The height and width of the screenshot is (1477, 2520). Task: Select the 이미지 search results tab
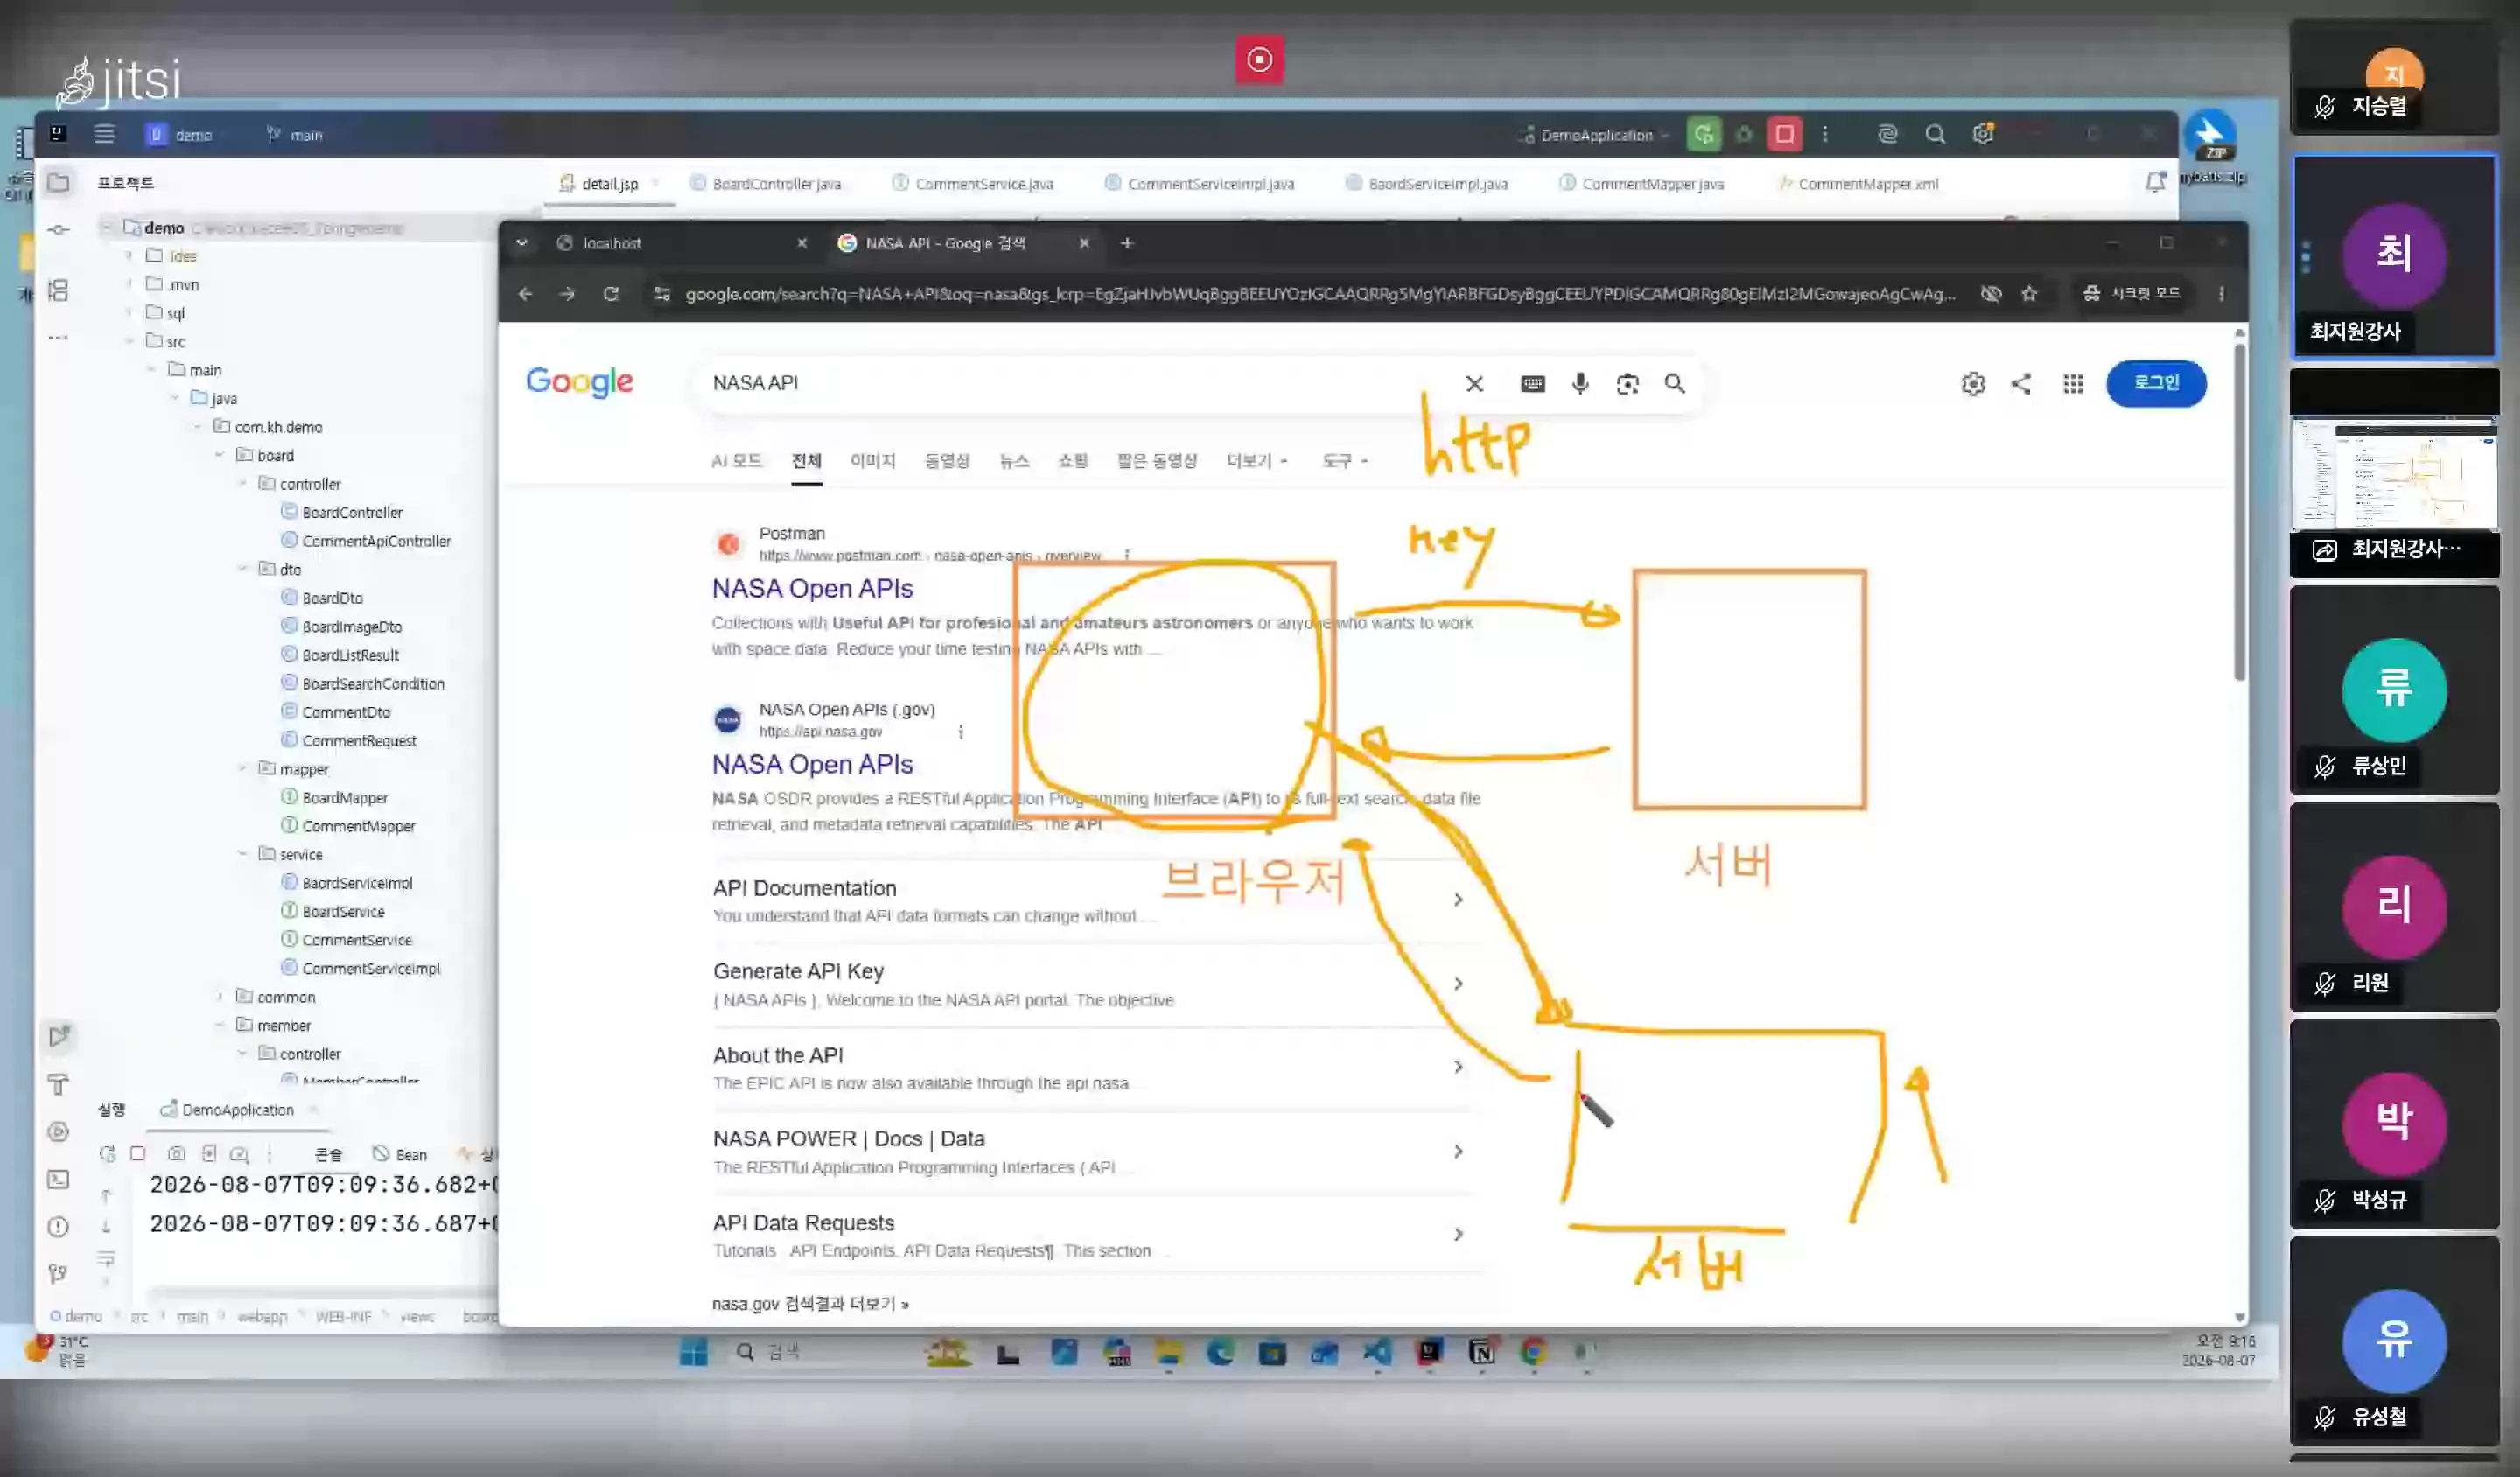pos(872,460)
